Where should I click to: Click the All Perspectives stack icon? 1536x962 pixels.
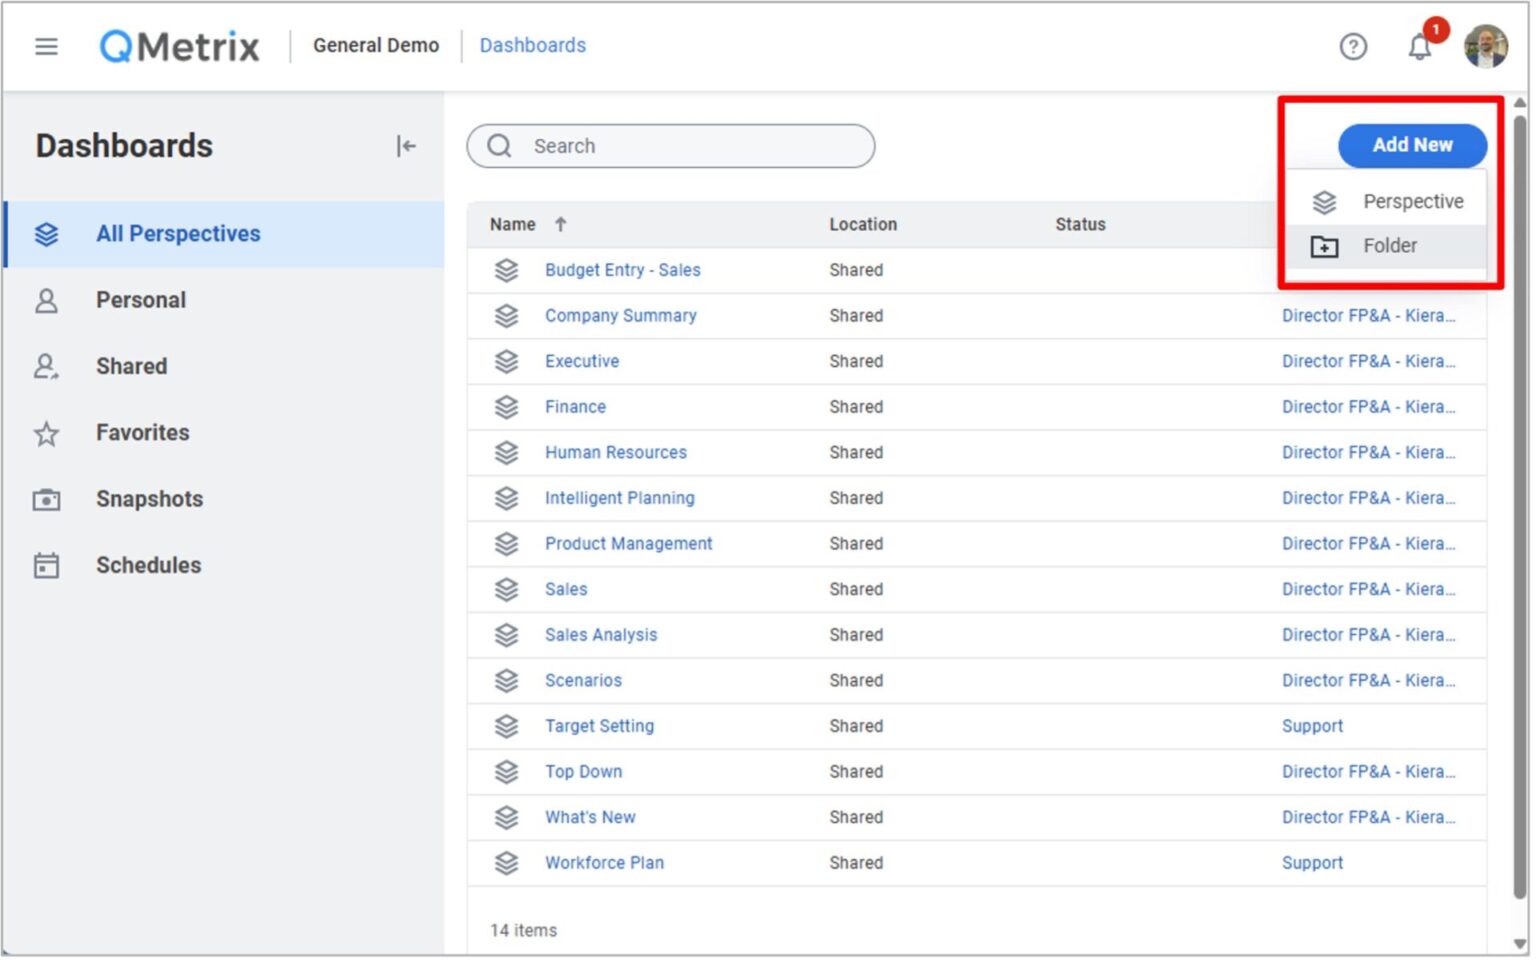click(x=46, y=233)
